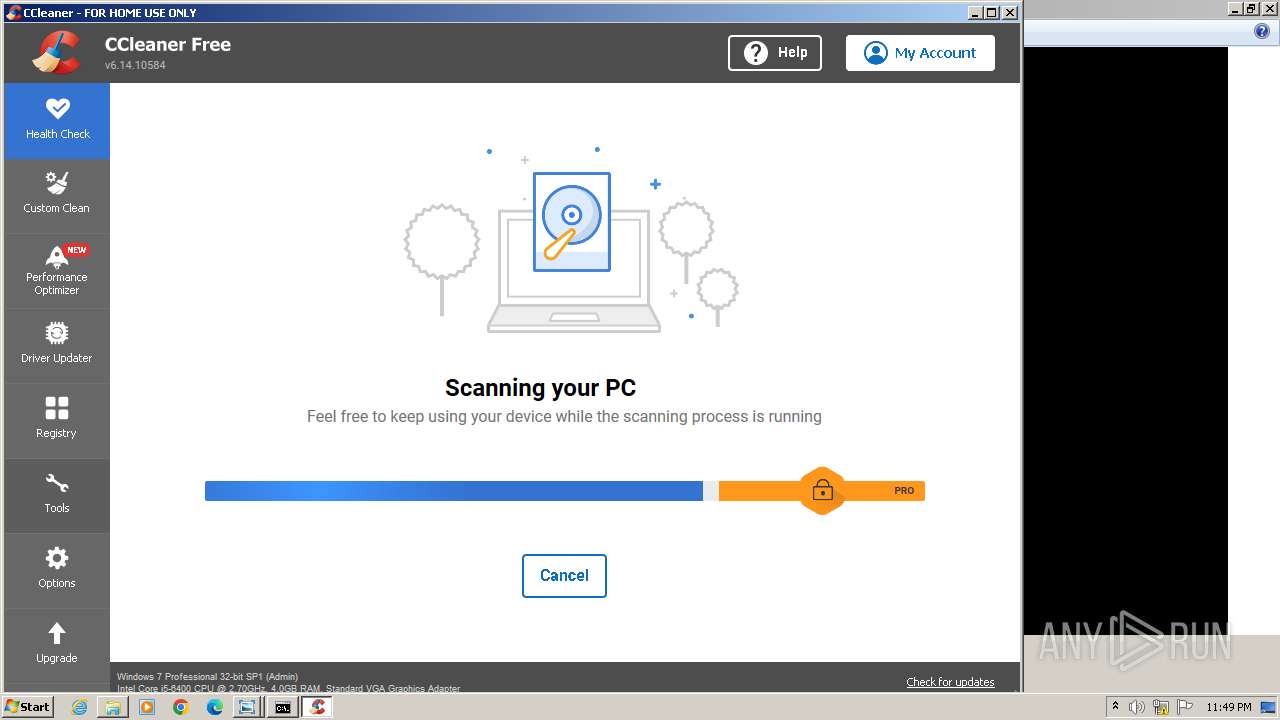Open the network status tray icon
The width and height of the screenshot is (1280, 720).
tap(1161, 707)
